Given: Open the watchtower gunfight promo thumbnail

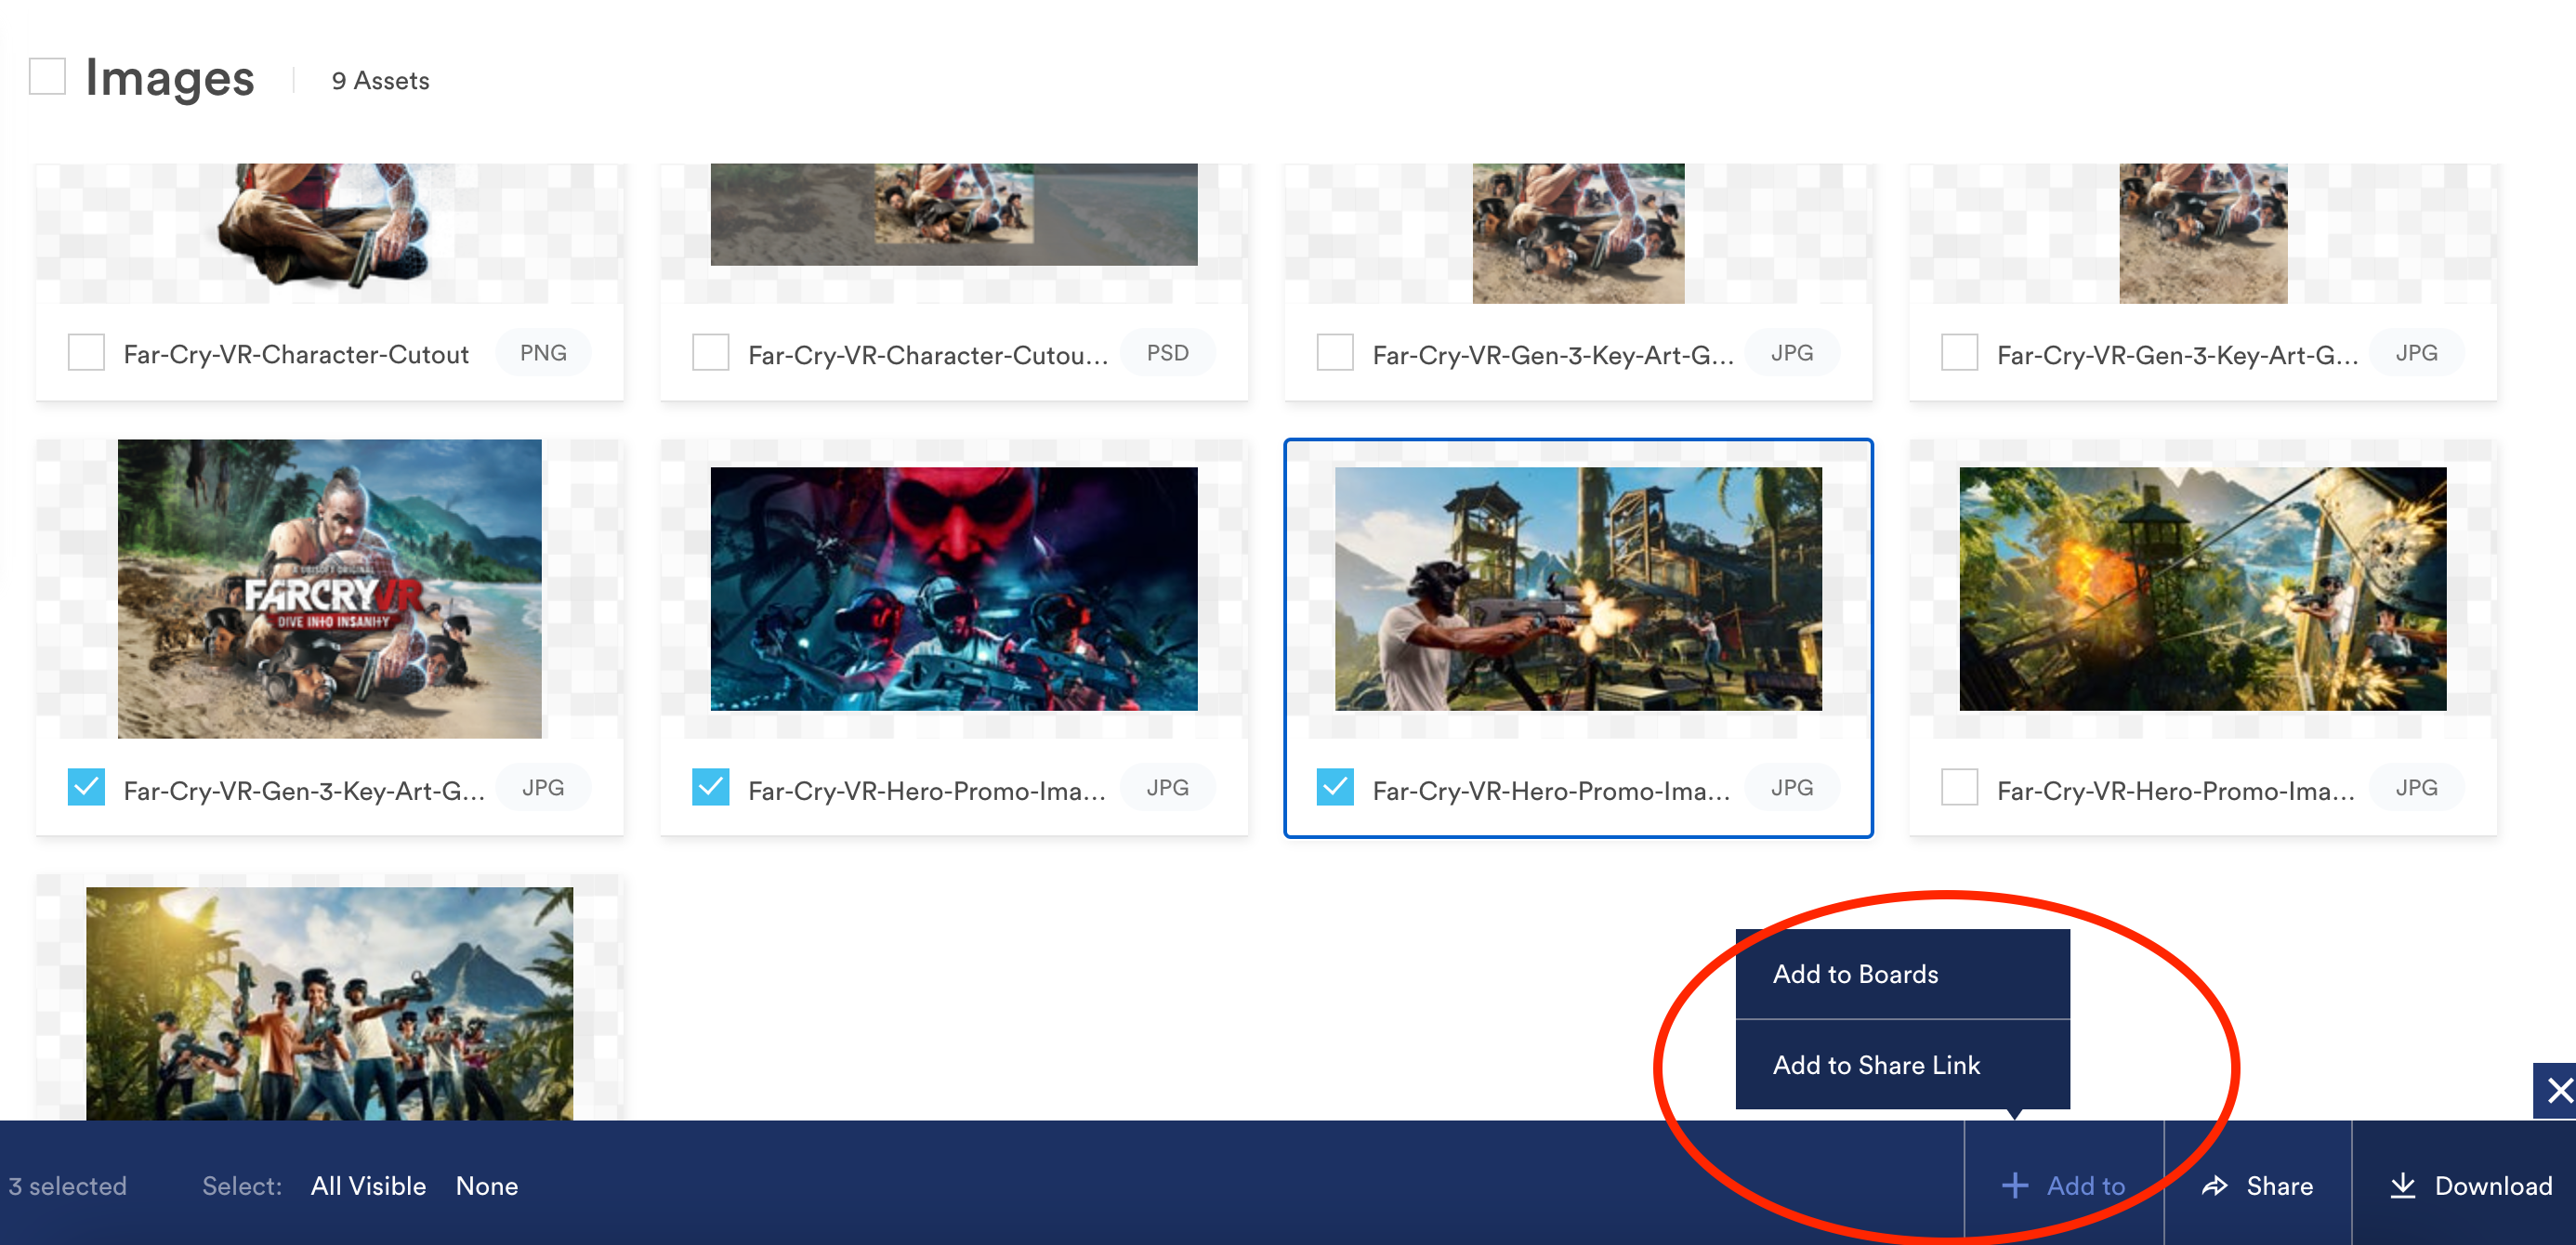Looking at the screenshot, I should pyautogui.click(x=1578, y=589).
